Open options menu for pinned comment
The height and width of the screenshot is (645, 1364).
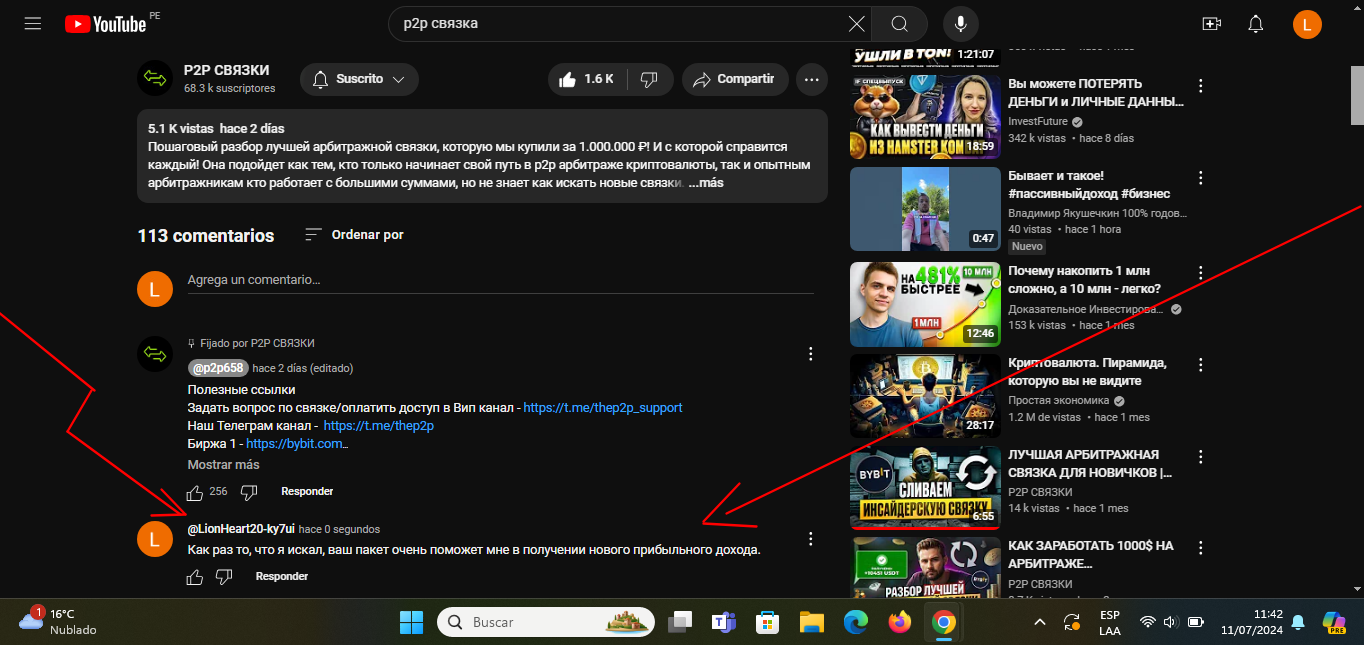point(811,354)
